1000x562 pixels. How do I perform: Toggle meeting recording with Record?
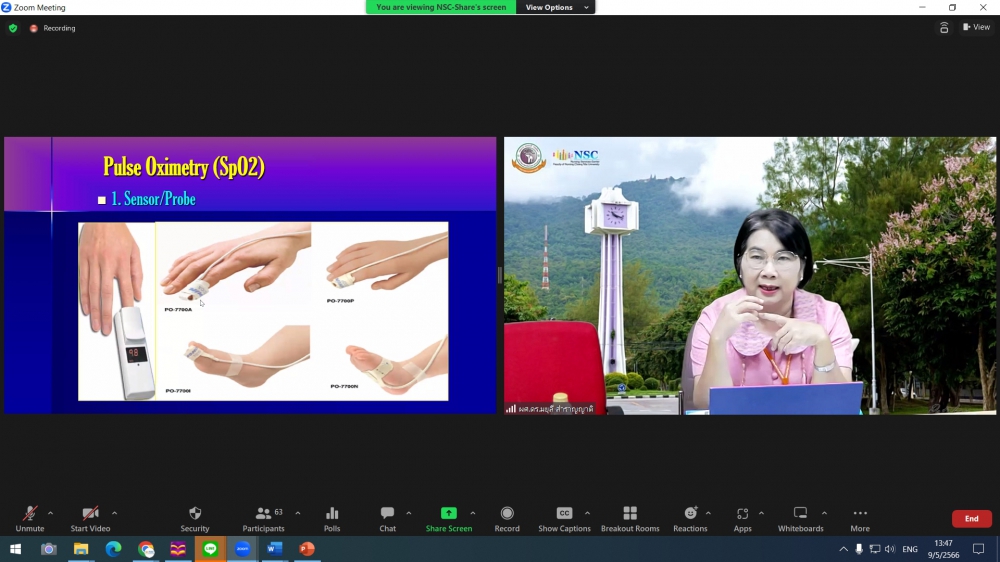[507, 518]
